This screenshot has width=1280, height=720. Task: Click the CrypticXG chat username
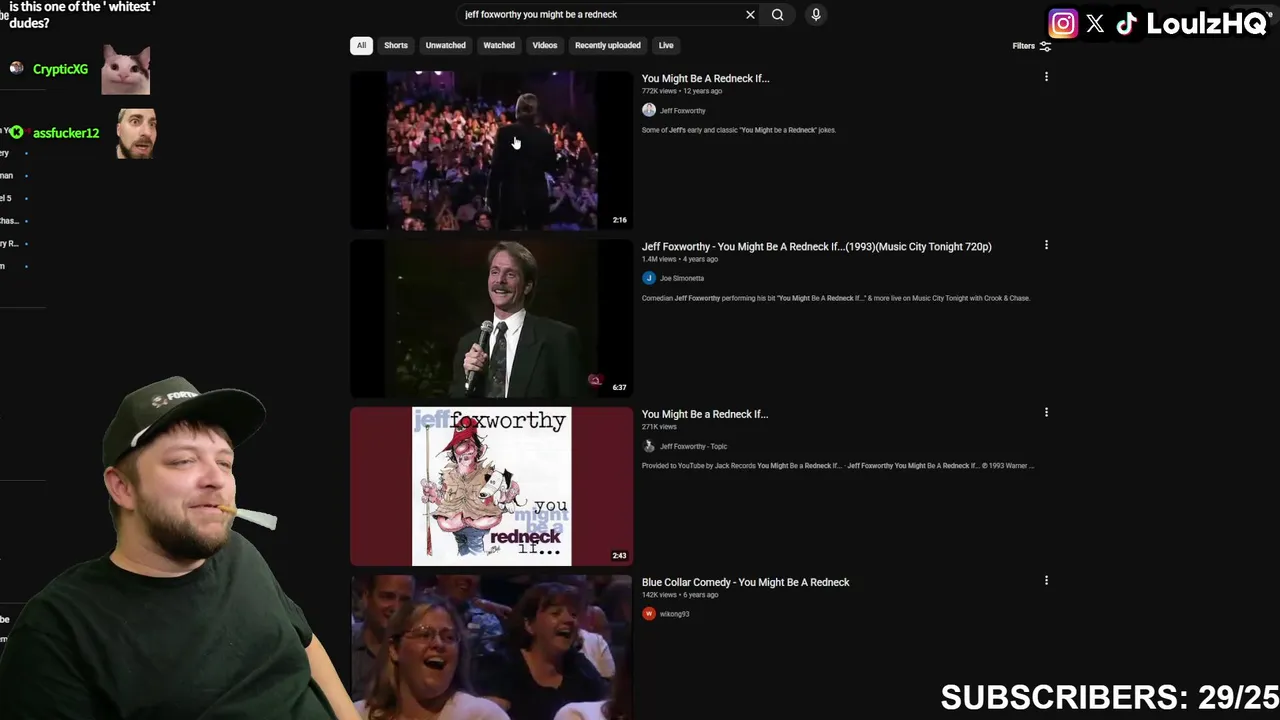coord(60,69)
